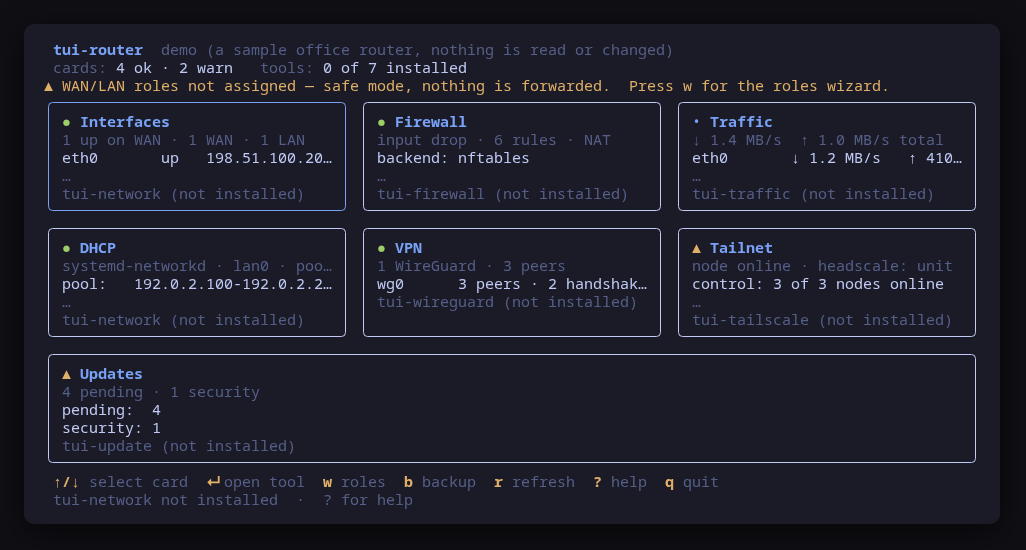The image size is (1026, 550).
Task: Select the Updates card title
Action: (111, 374)
